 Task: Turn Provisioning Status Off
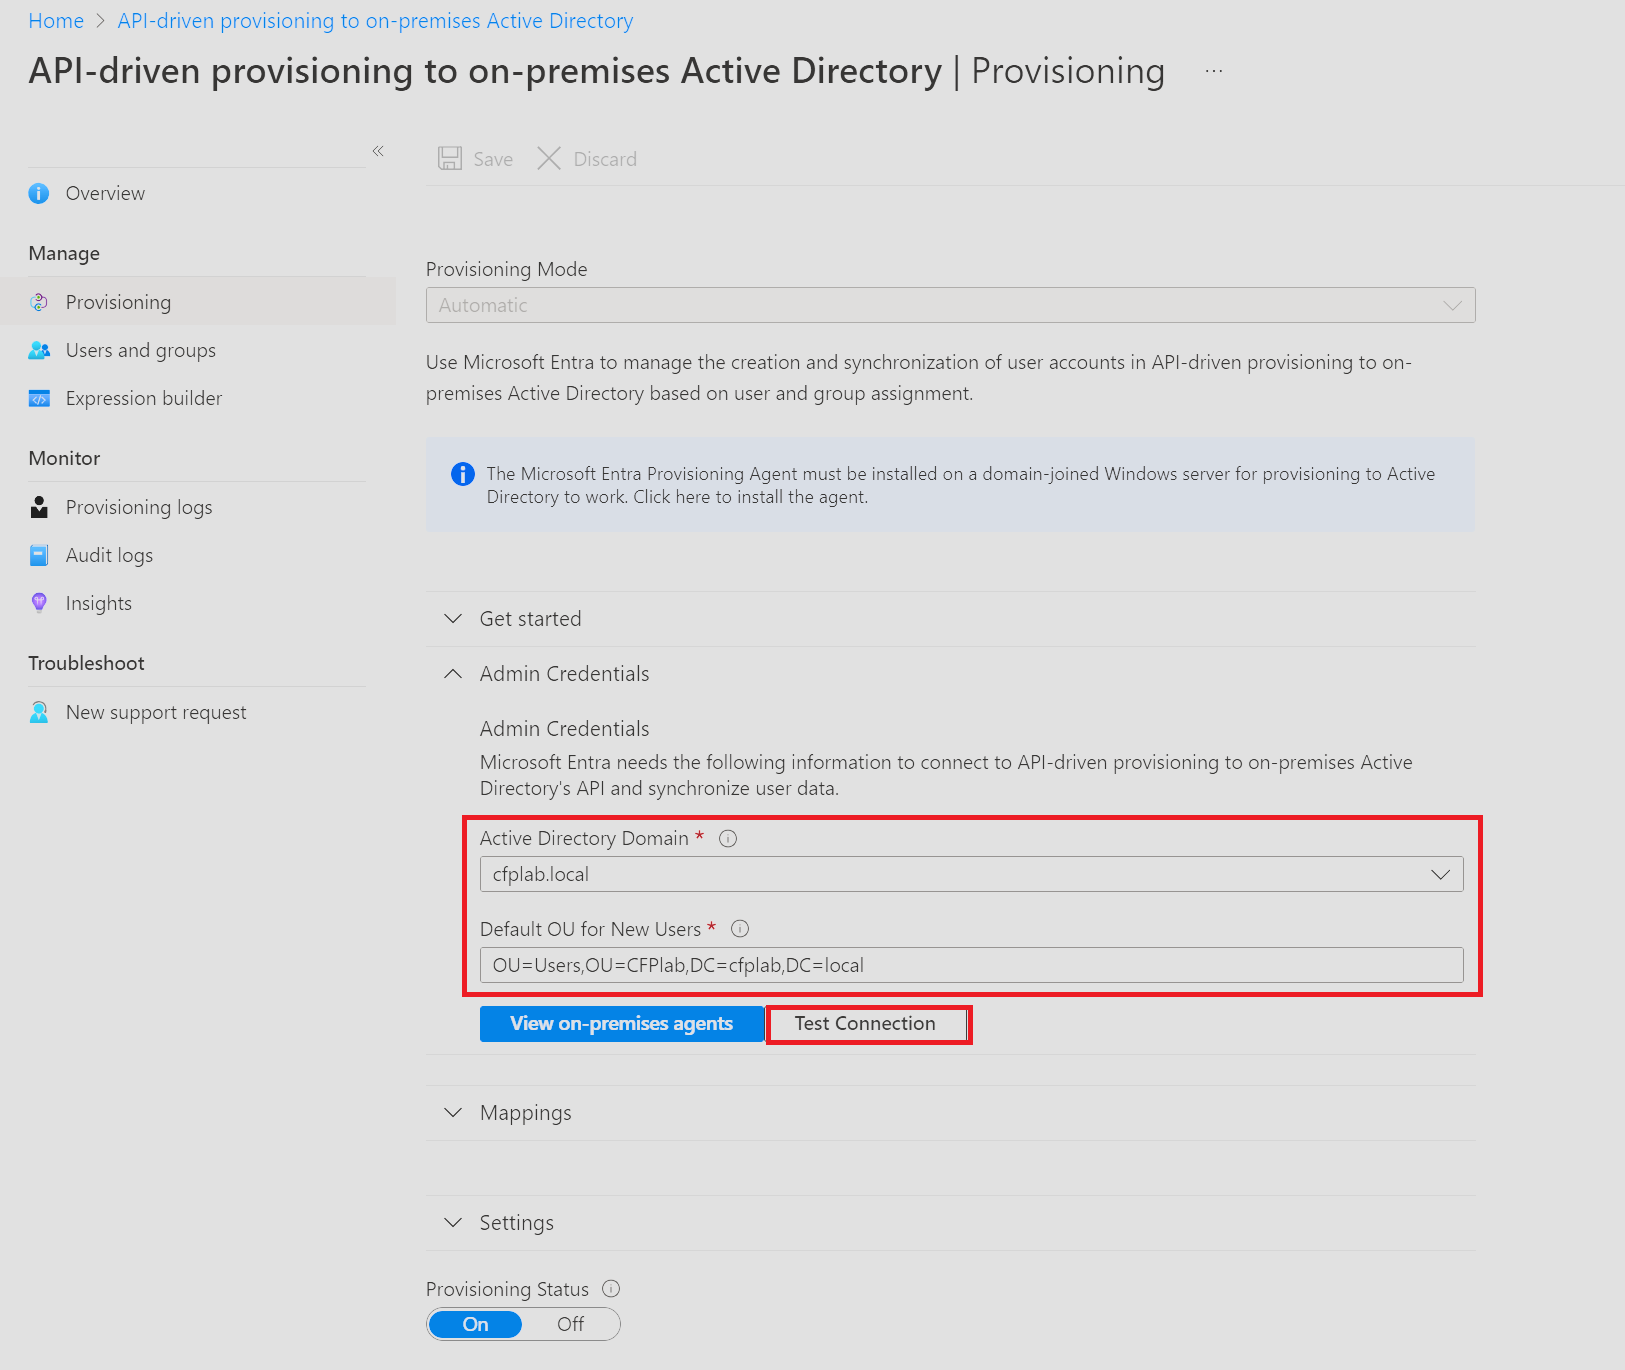[x=570, y=1324]
